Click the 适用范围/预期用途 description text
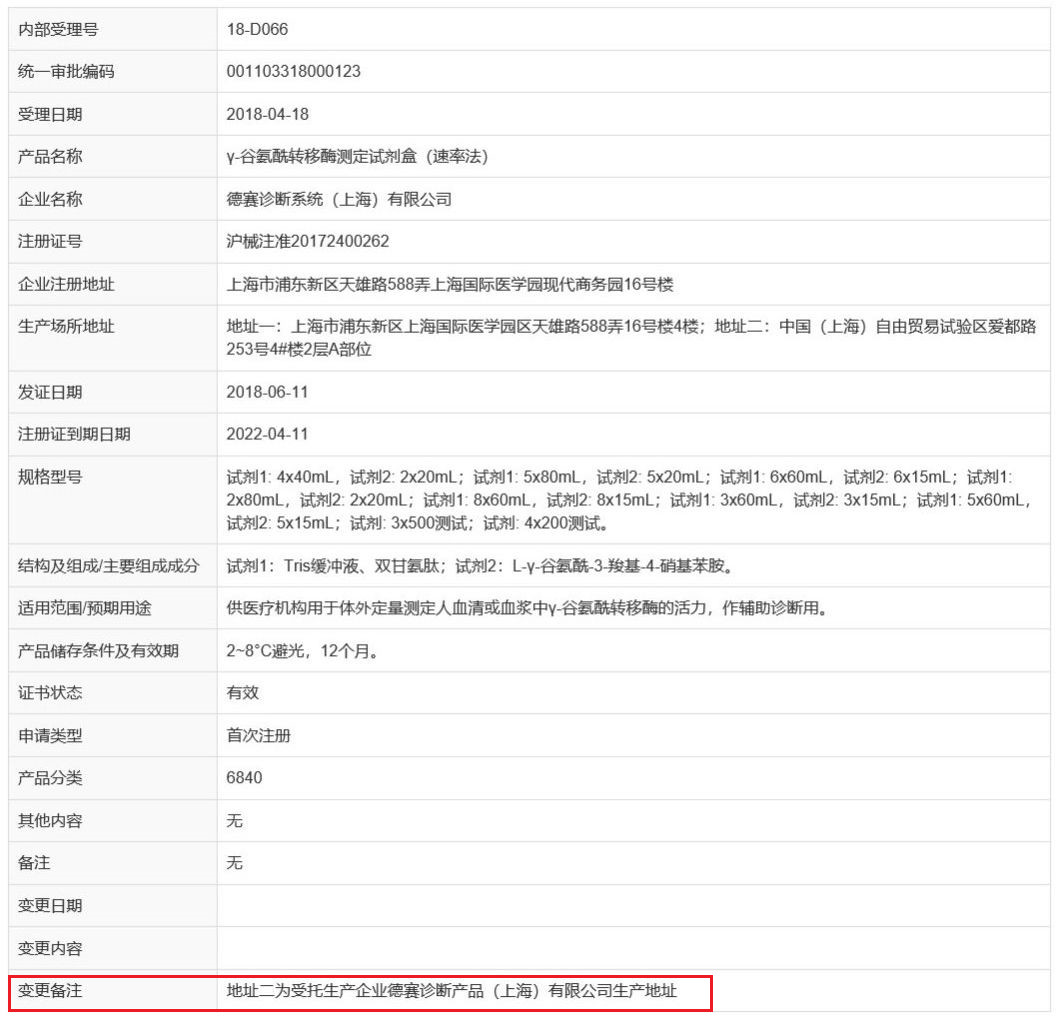This screenshot has width=1056, height=1020. [526, 608]
